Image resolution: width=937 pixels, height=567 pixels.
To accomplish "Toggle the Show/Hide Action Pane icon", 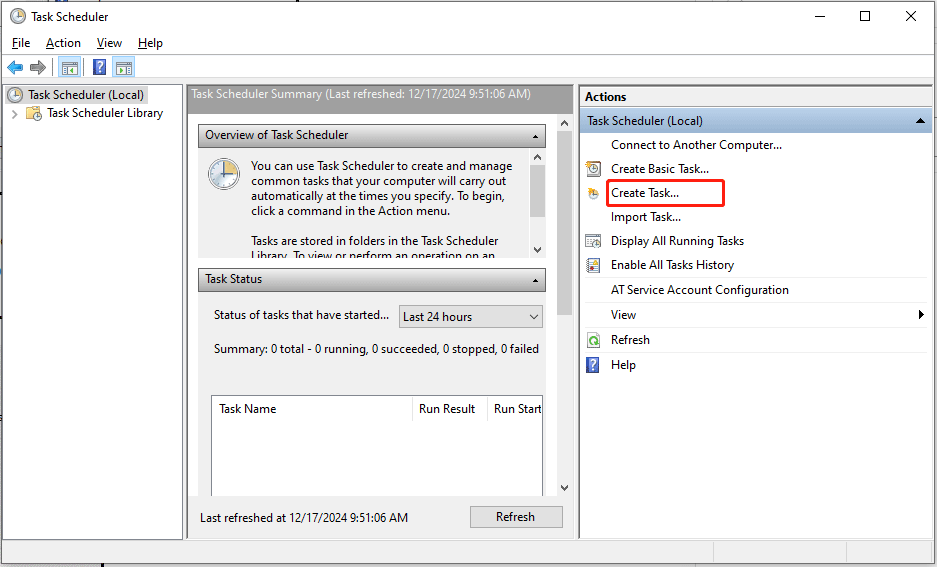I will click(x=124, y=68).
